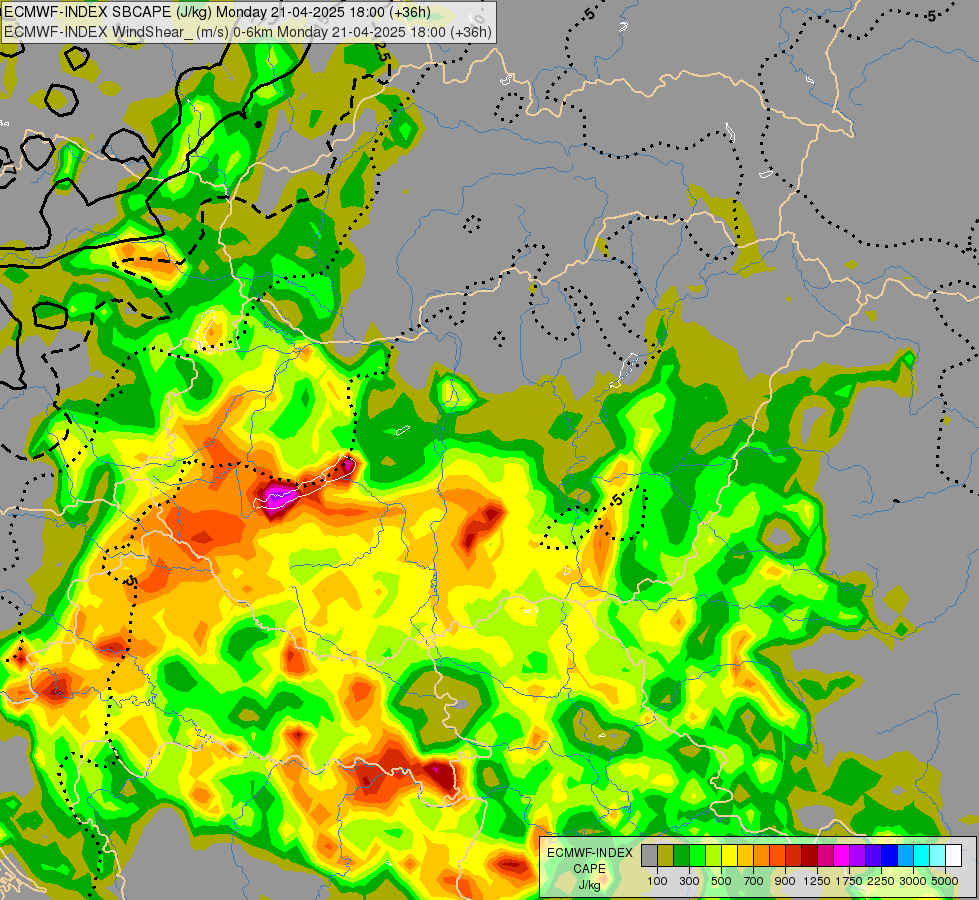Viewport: 979px width, 900px height.
Task: Select the olive legend swatch
Action: (x=666, y=855)
